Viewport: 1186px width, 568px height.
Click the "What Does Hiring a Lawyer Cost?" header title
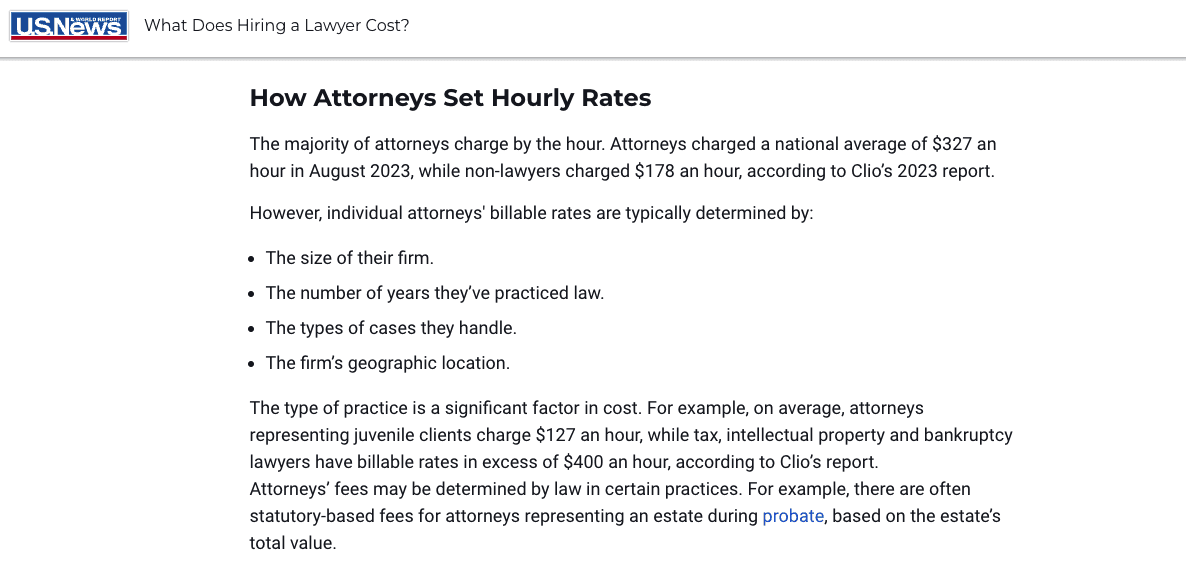[x=277, y=26]
